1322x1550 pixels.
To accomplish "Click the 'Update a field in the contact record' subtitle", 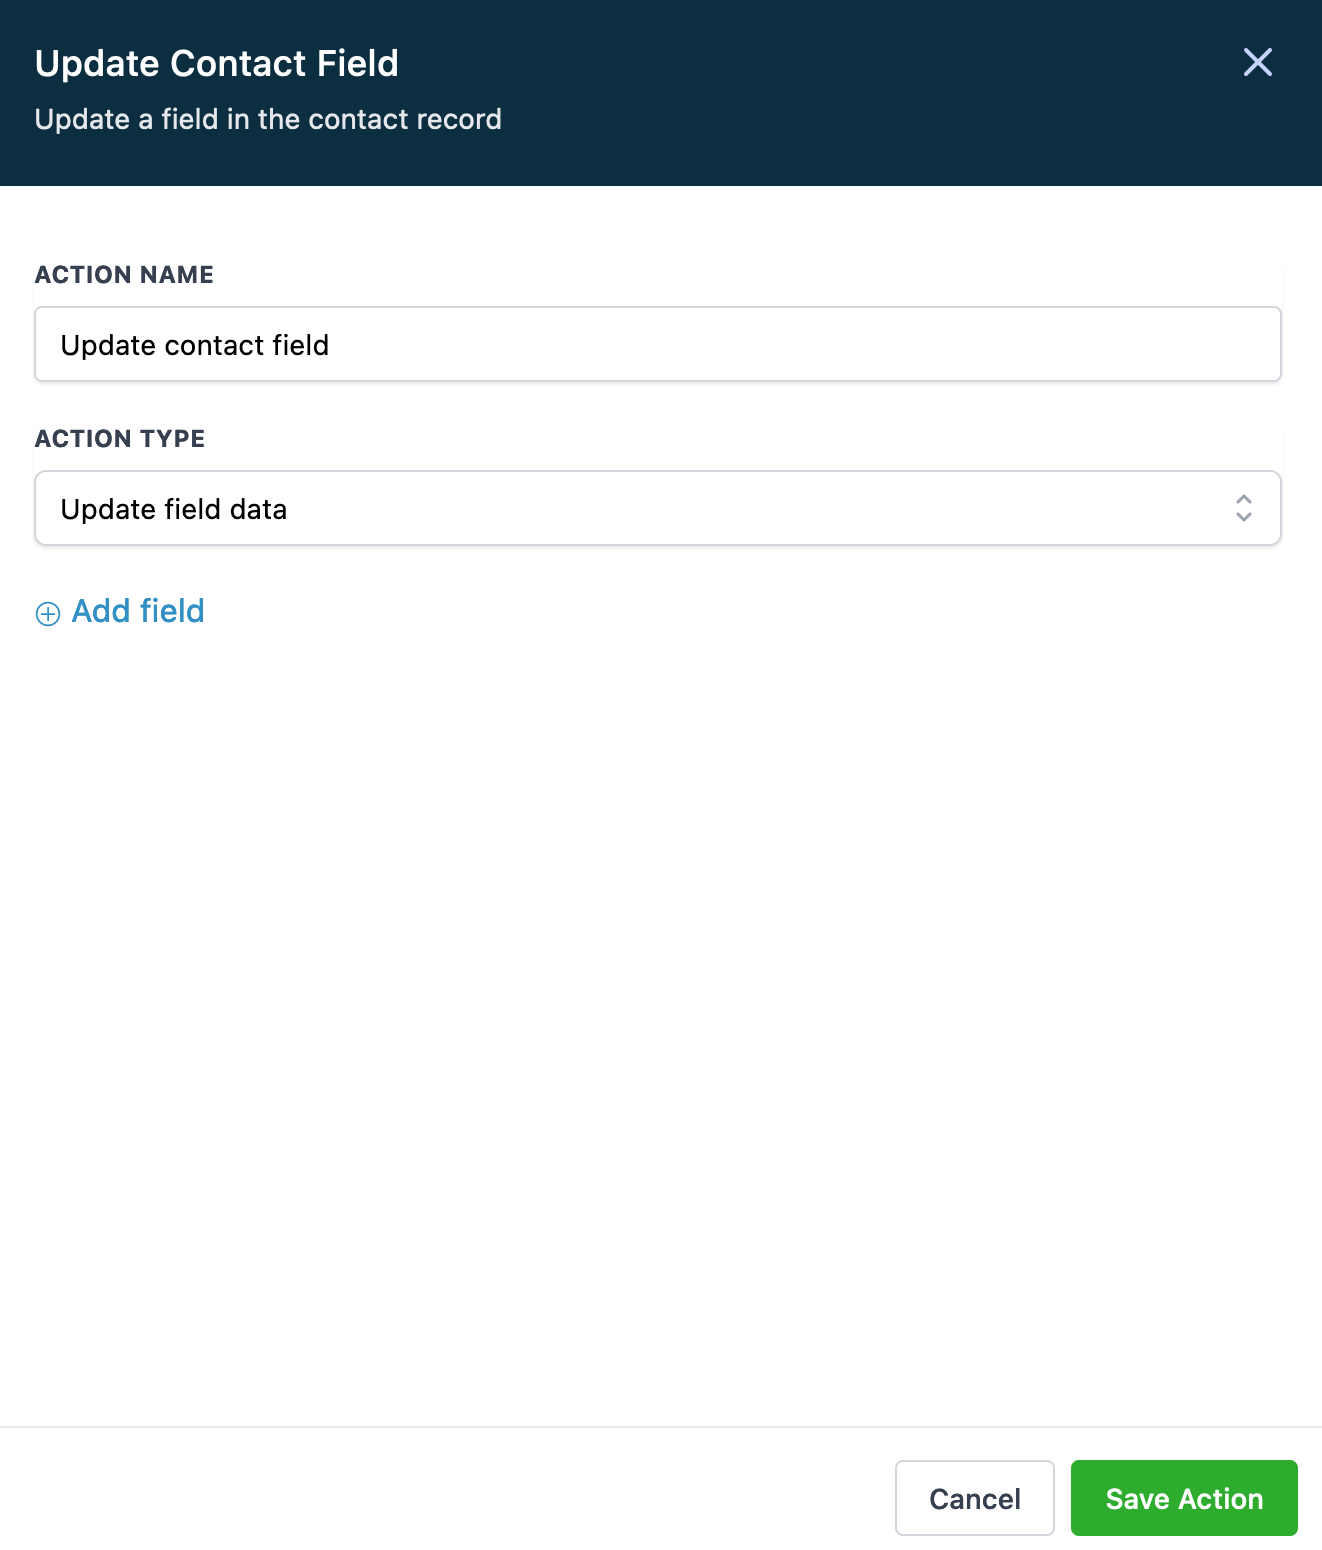I will coord(268,119).
